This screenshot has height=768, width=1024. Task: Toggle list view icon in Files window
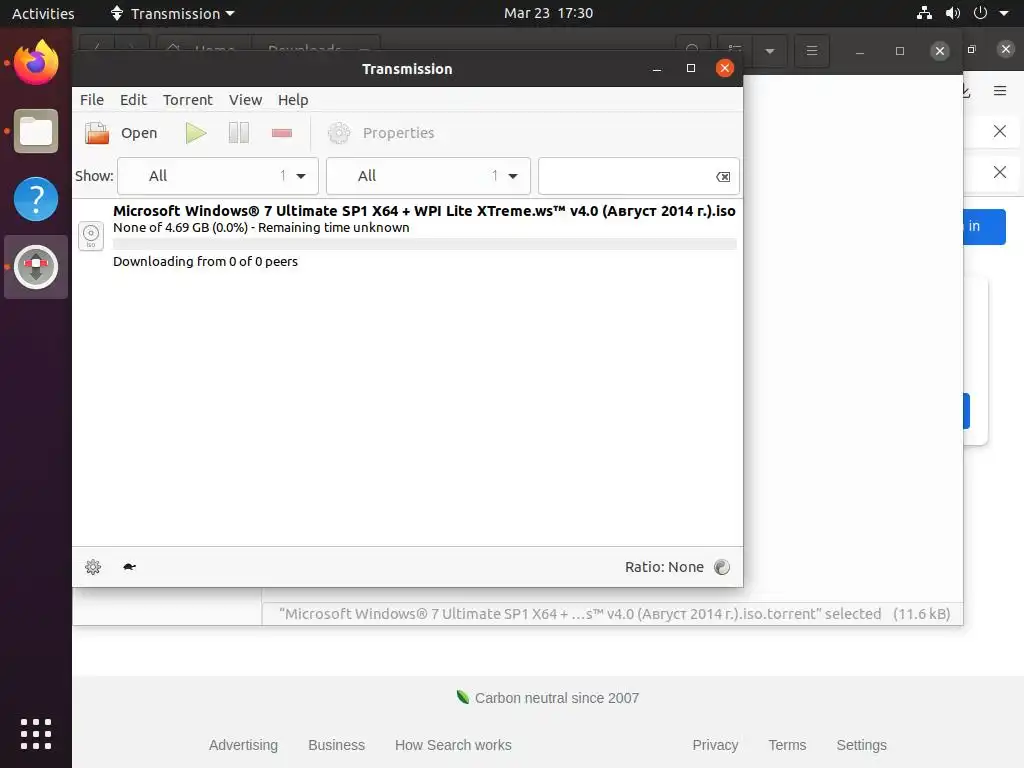coord(735,49)
